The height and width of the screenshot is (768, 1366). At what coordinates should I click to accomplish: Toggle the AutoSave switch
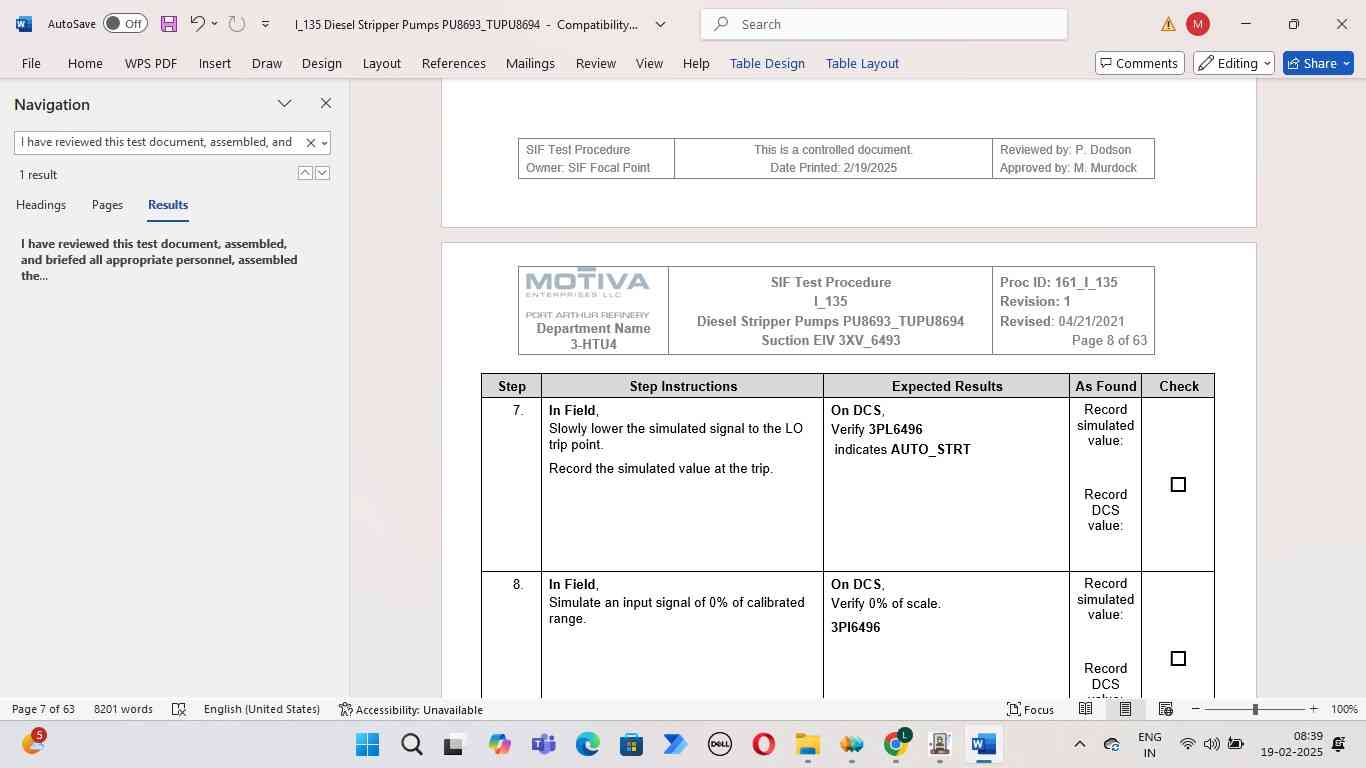[125, 24]
